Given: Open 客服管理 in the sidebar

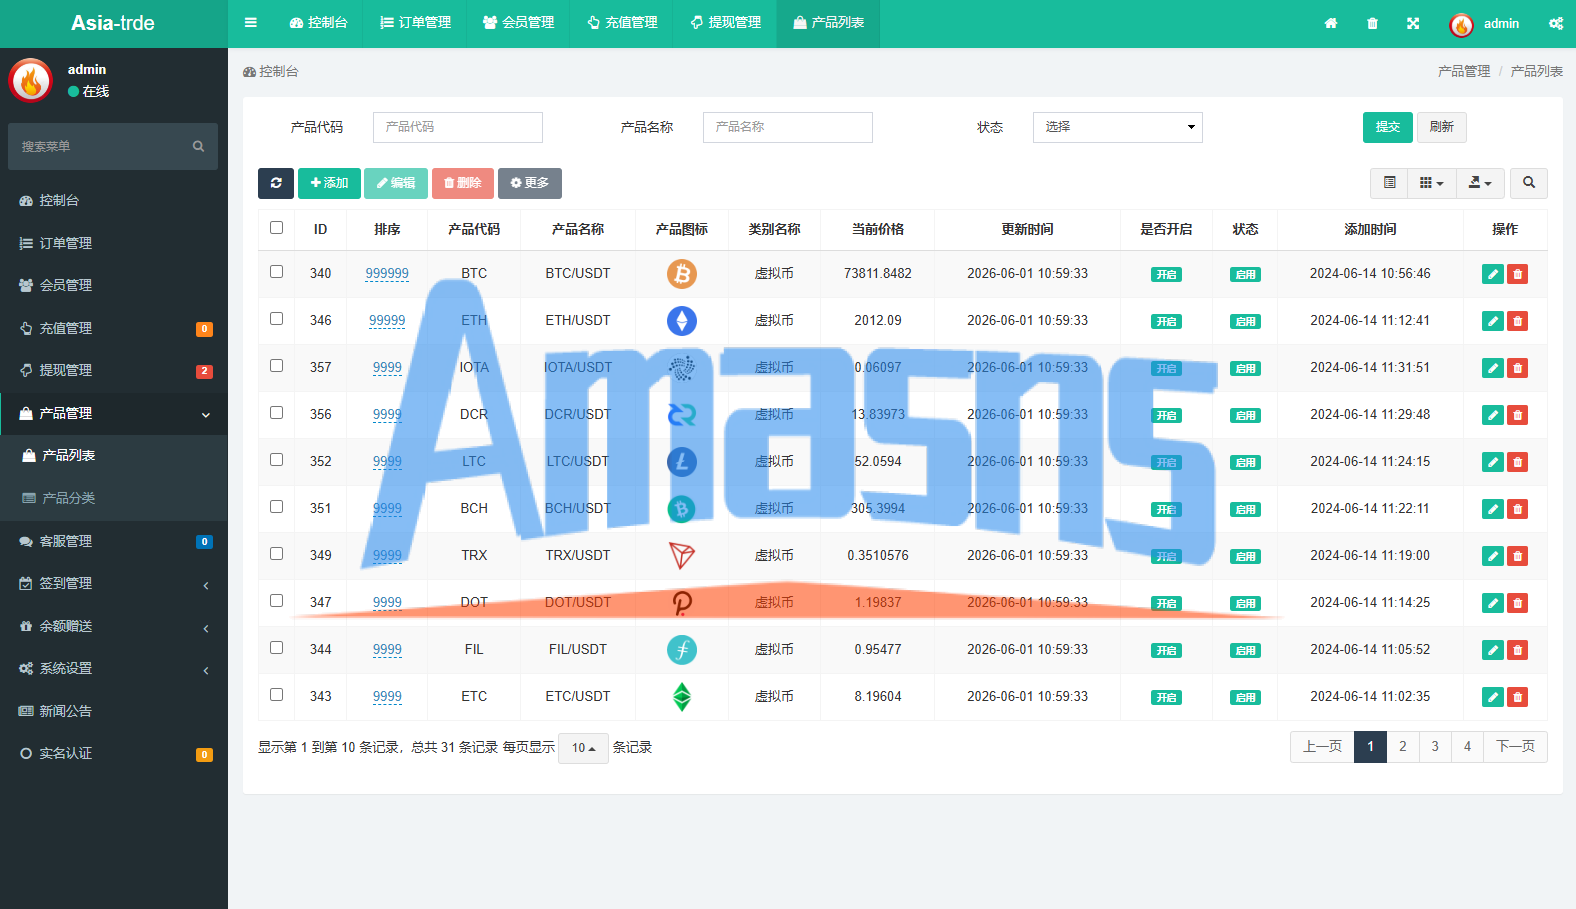Looking at the screenshot, I should coord(114,542).
